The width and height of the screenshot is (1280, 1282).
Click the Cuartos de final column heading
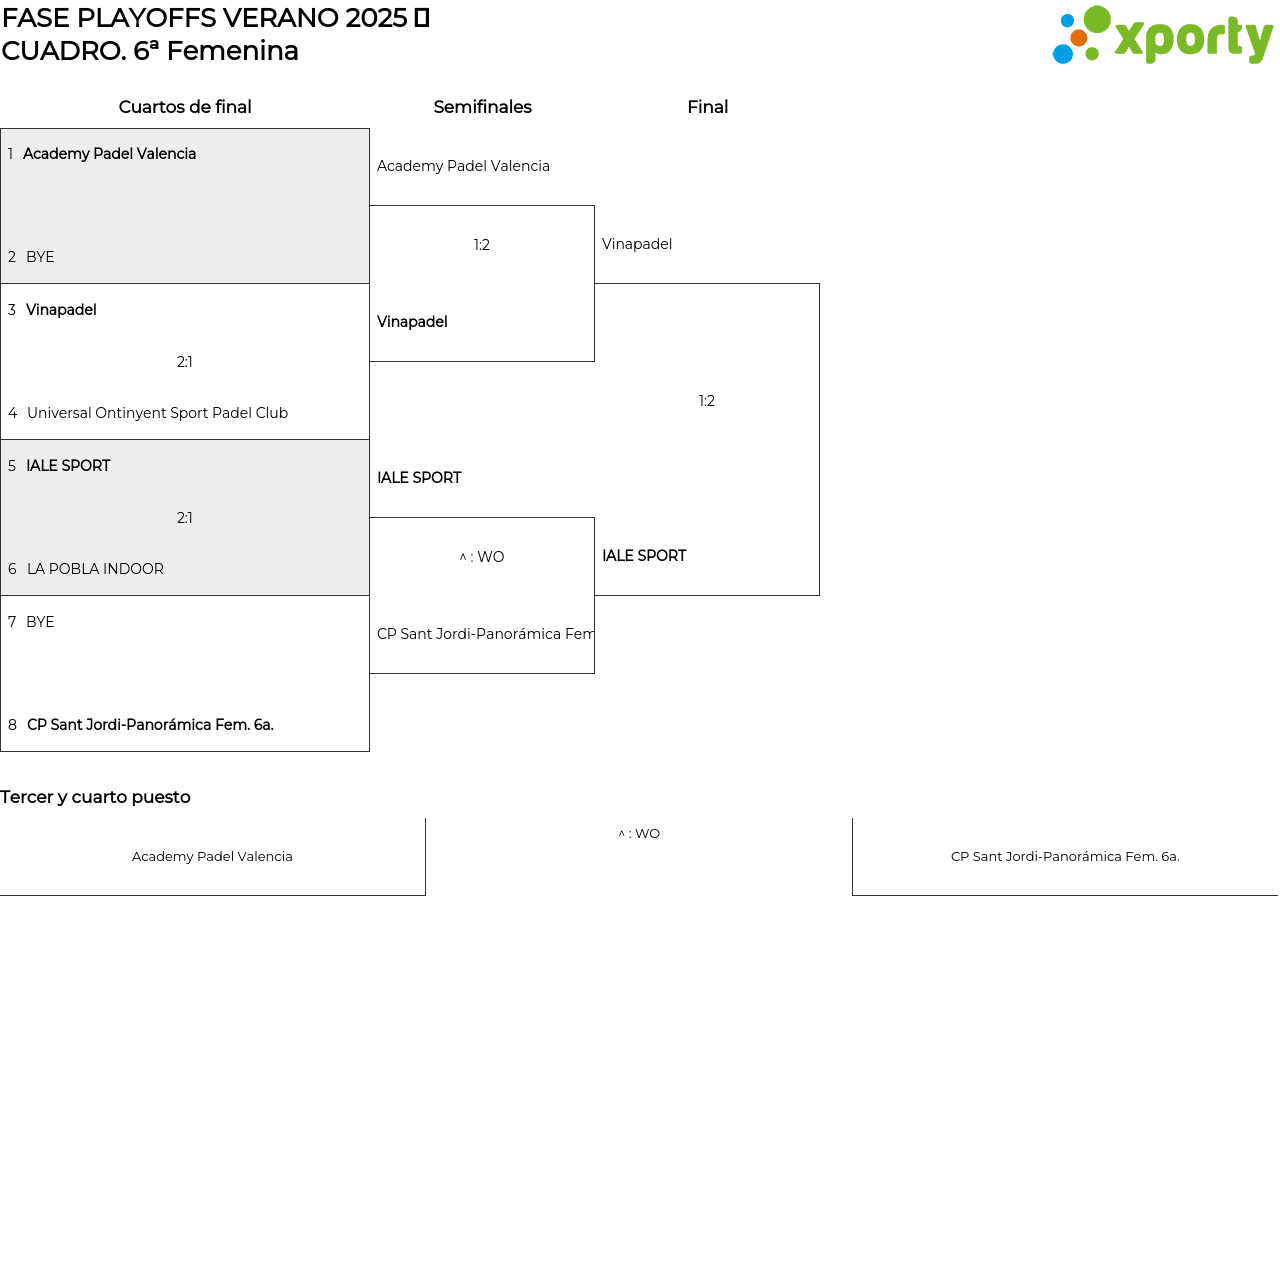[x=185, y=107]
